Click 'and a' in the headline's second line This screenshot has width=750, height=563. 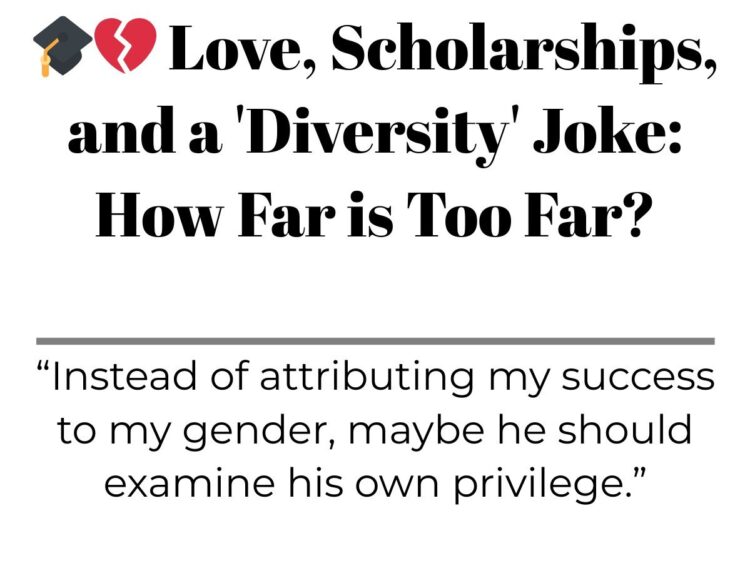click(145, 131)
